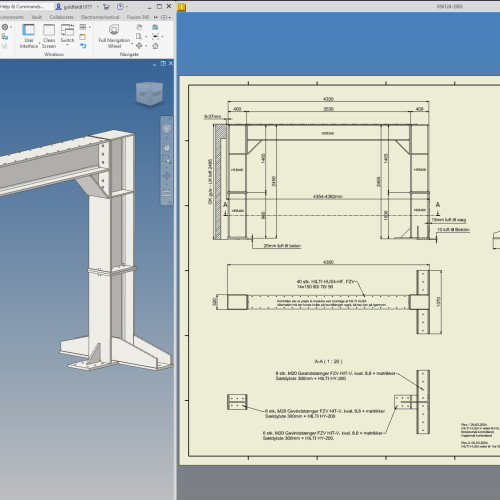Image resolution: width=500 pixels, height=500 pixels.
Task: Click the tree/browser icon at ribbon left edge
Action: tap(5, 36)
